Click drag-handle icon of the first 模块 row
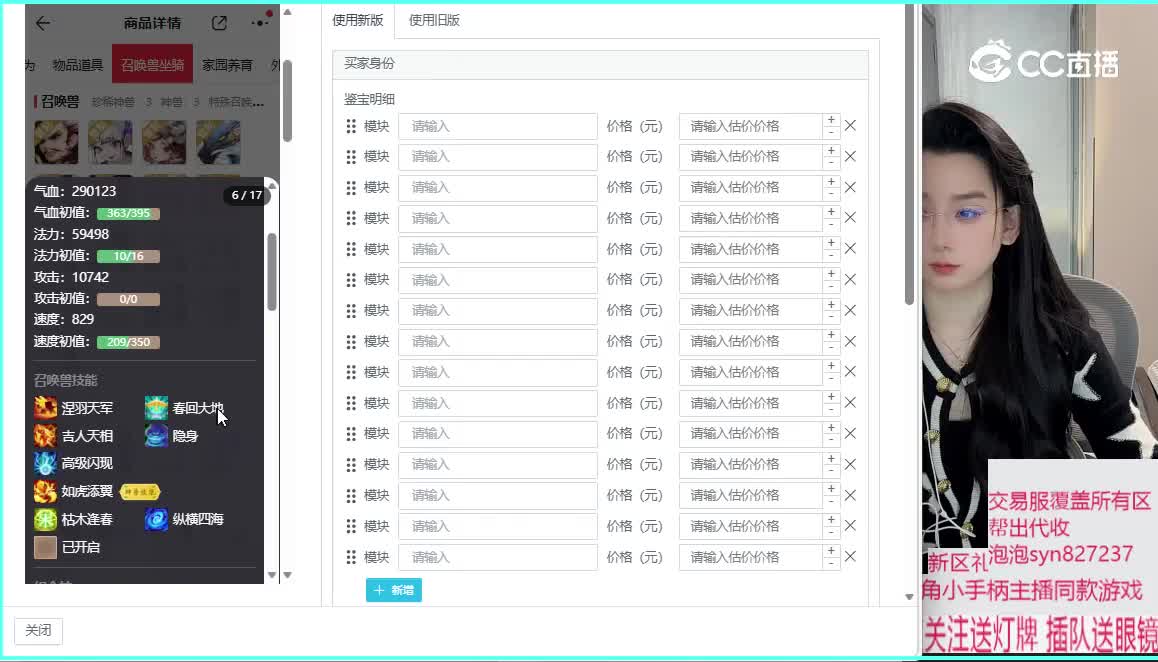The width and height of the screenshot is (1158, 662). coord(351,126)
